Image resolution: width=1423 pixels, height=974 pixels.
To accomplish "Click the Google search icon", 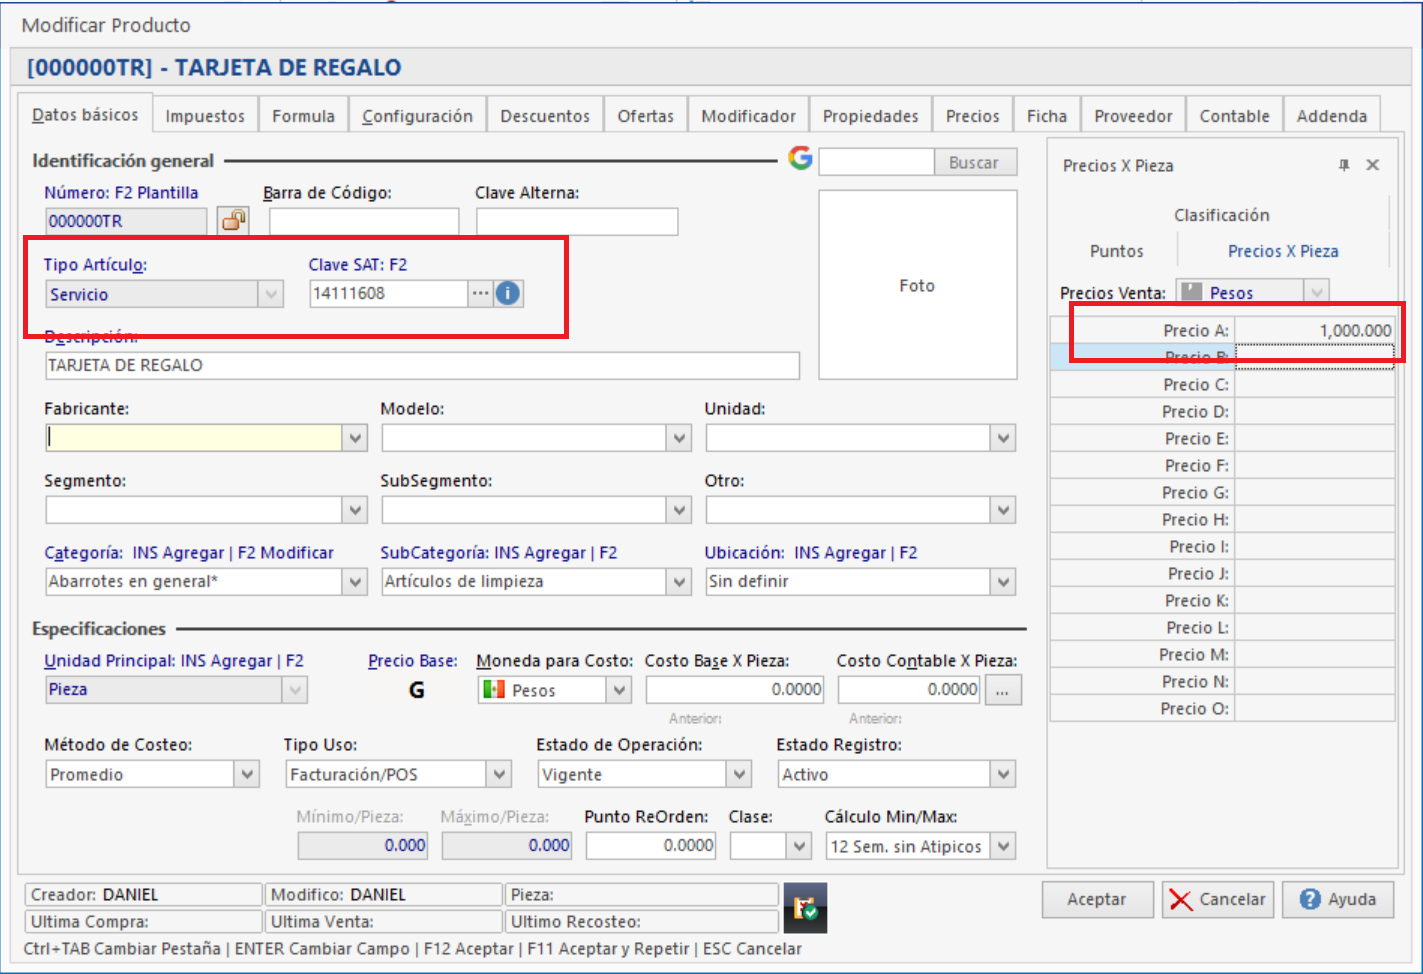I will click(800, 158).
